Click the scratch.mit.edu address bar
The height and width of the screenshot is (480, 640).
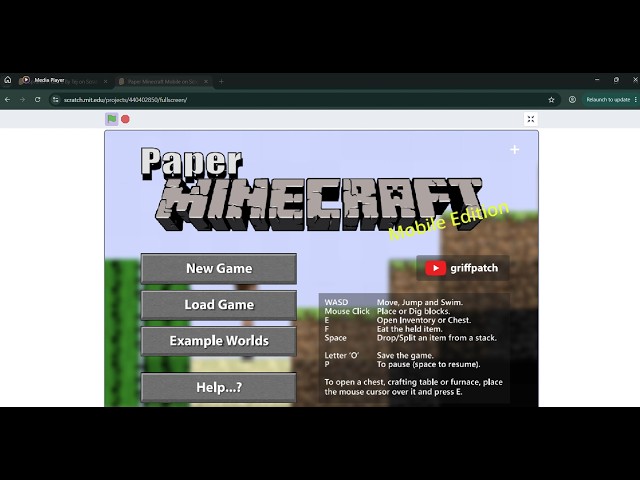click(x=302, y=100)
